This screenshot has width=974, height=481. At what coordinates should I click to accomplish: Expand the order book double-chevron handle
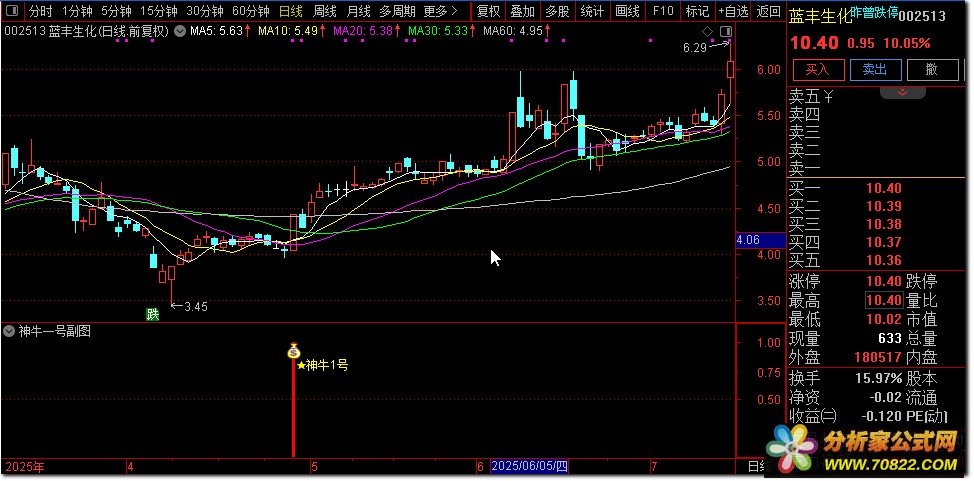coord(903,93)
